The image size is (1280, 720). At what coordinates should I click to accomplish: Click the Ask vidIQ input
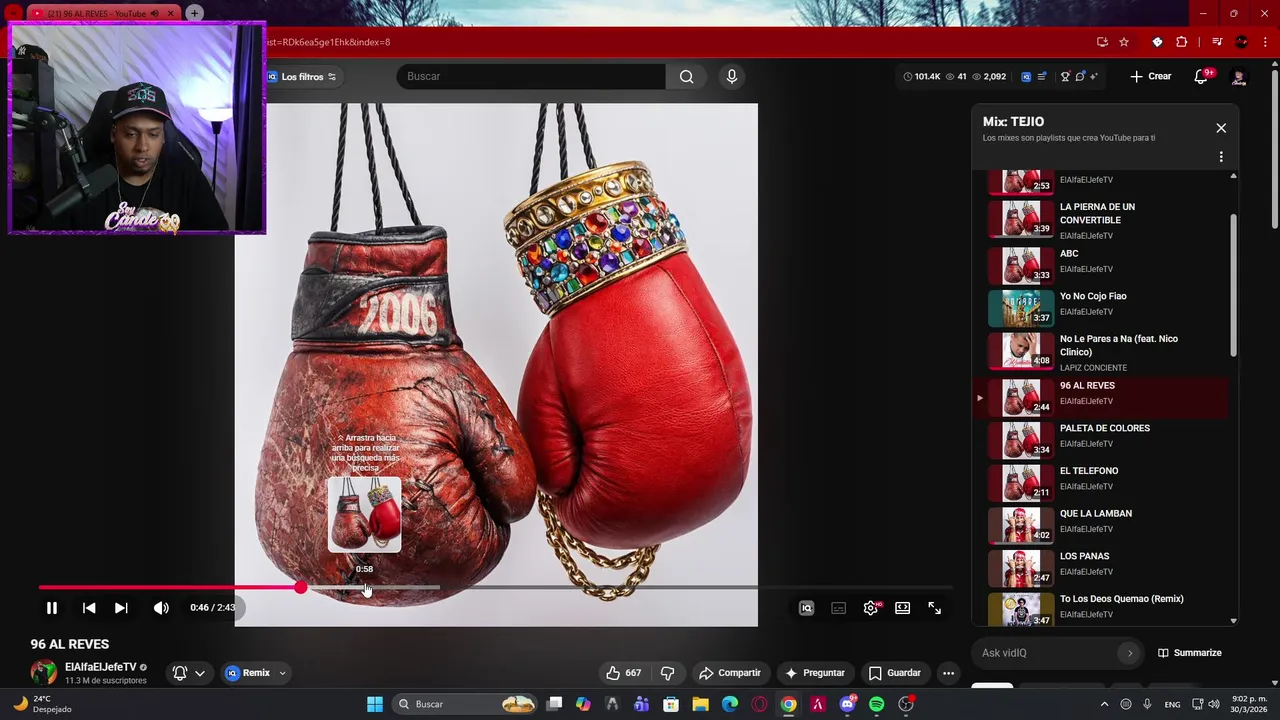click(1045, 653)
